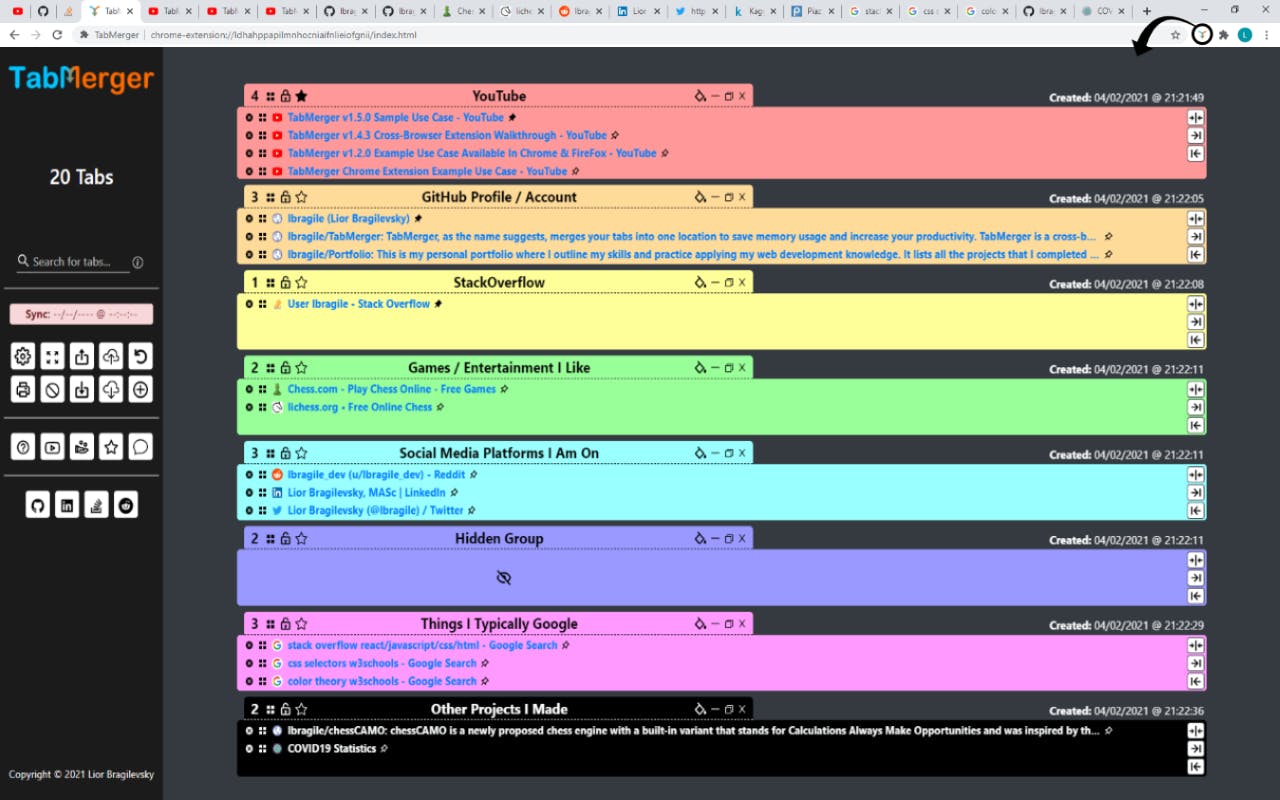Collapse the Social Media Platforms group
This screenshot has width=1280, height=800.
714,454
